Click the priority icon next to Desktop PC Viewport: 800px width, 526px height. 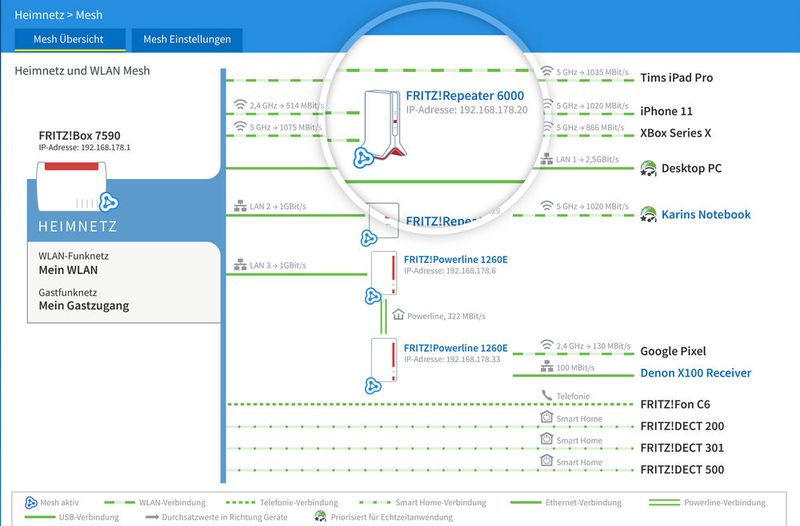coord(648,168)
